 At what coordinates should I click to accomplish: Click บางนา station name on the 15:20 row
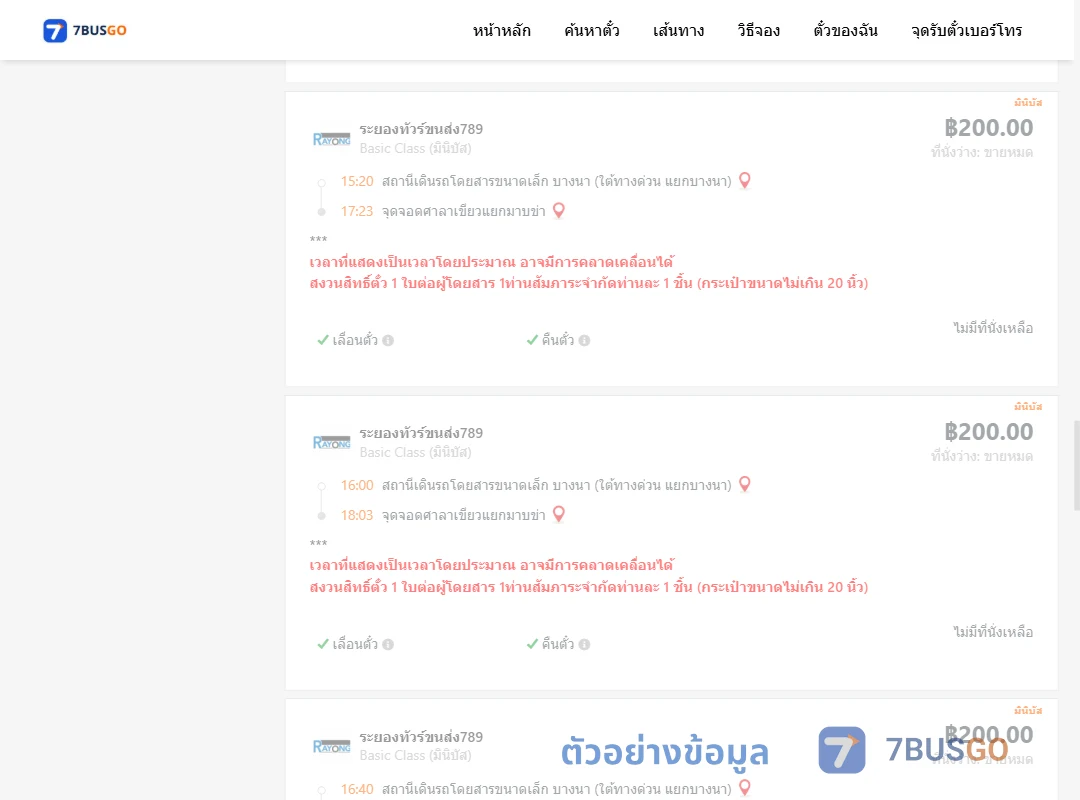[x=557, y=181]
